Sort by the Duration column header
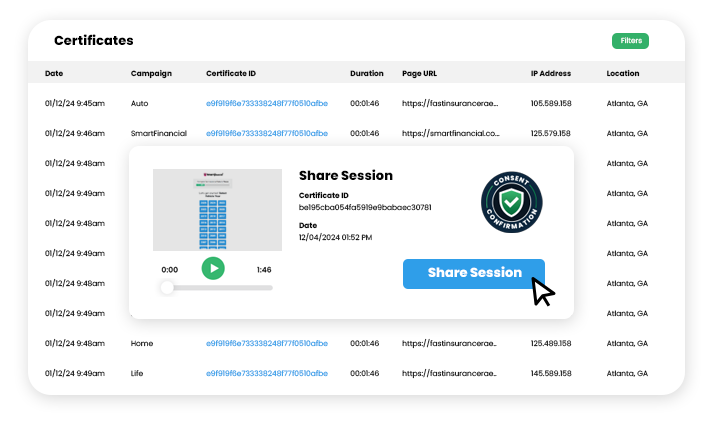The width and height of the screenshot is (712, 425). 366,74
